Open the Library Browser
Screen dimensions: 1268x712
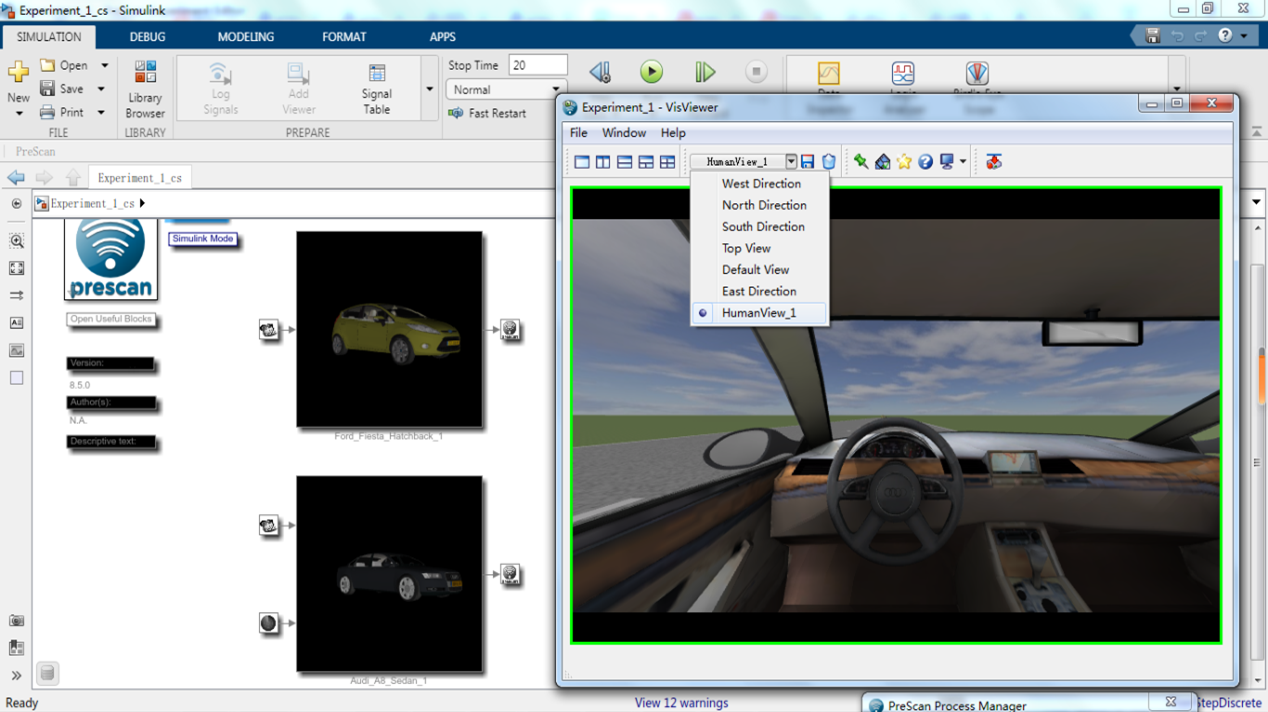145,89
